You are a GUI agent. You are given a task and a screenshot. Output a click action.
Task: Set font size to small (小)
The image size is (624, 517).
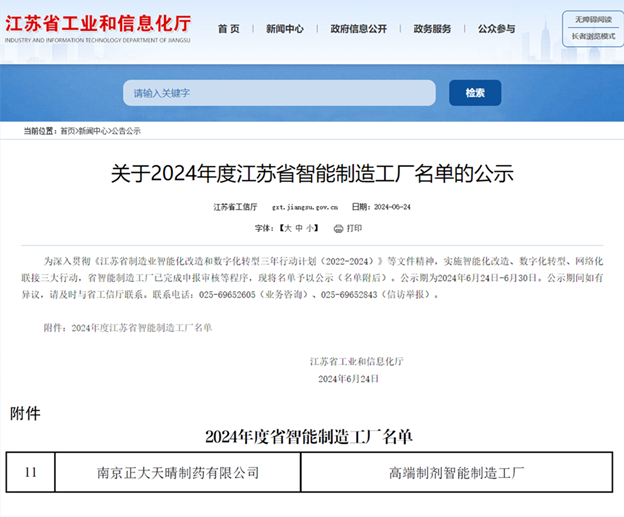[310, 228]
